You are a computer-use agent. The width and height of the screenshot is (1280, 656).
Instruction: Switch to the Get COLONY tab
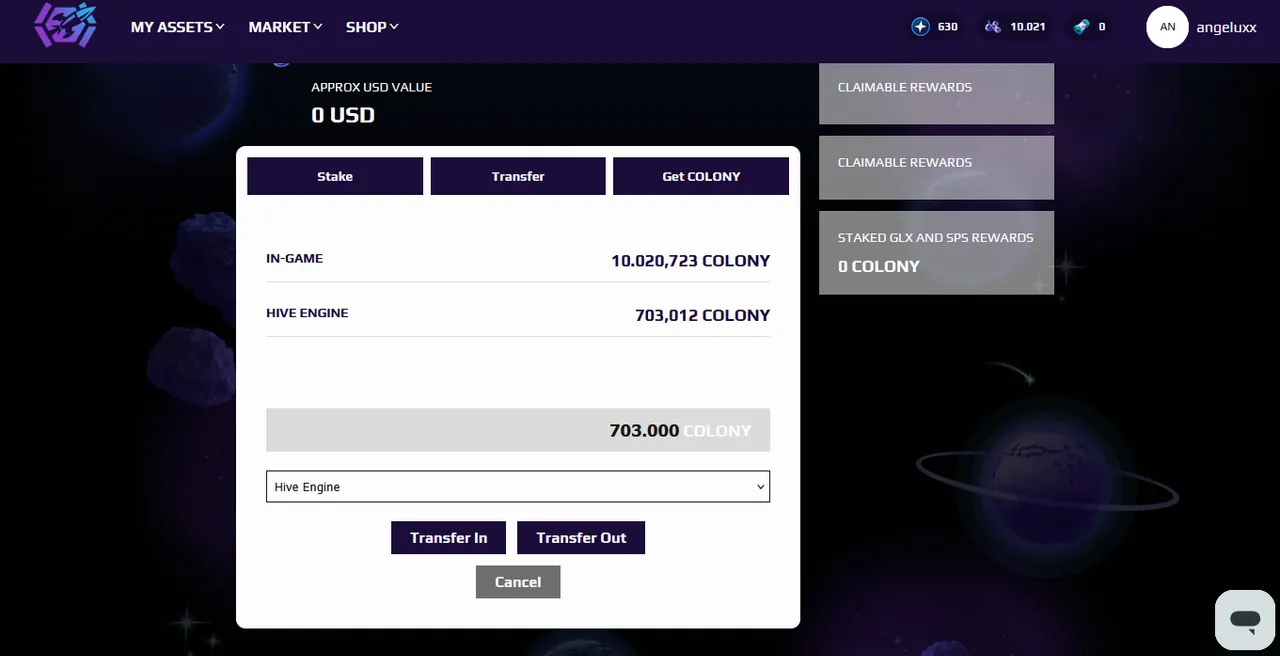pos(701,176)
